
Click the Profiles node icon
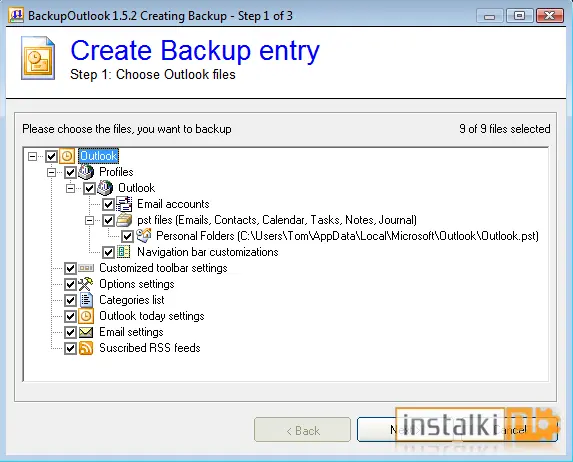click(x=86, y=172)
